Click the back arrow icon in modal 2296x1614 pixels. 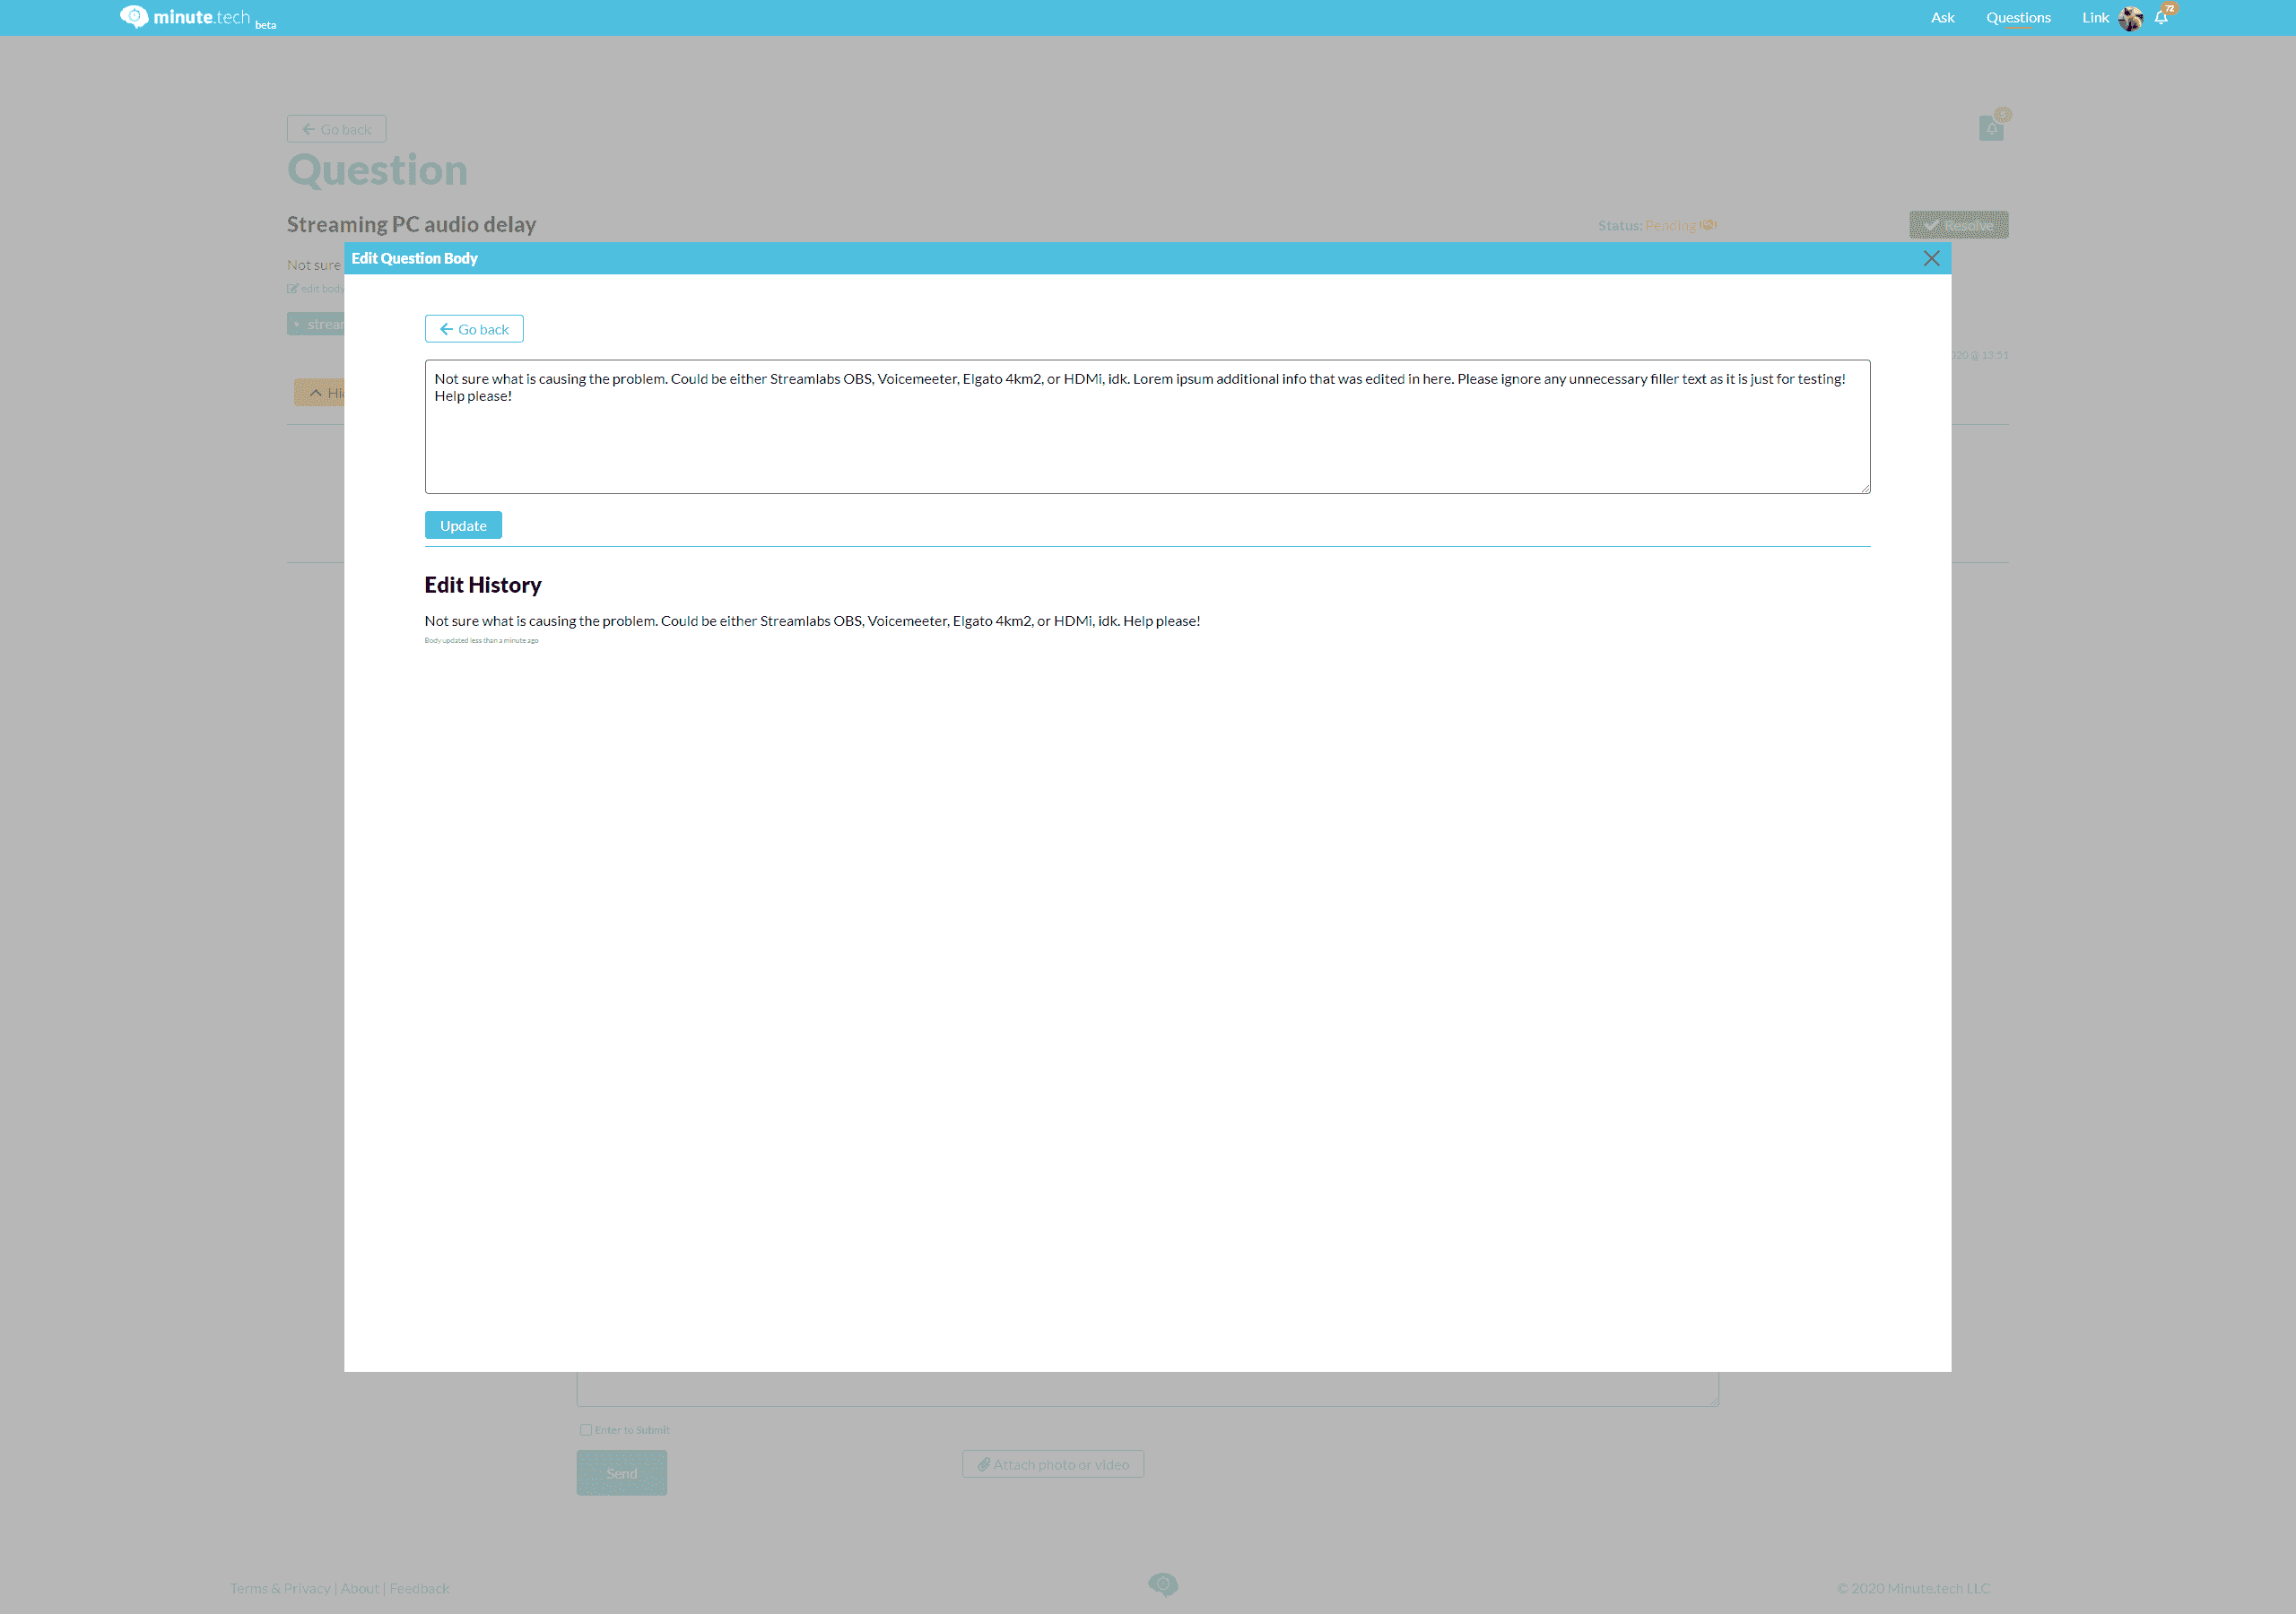(x=448, y=328)
